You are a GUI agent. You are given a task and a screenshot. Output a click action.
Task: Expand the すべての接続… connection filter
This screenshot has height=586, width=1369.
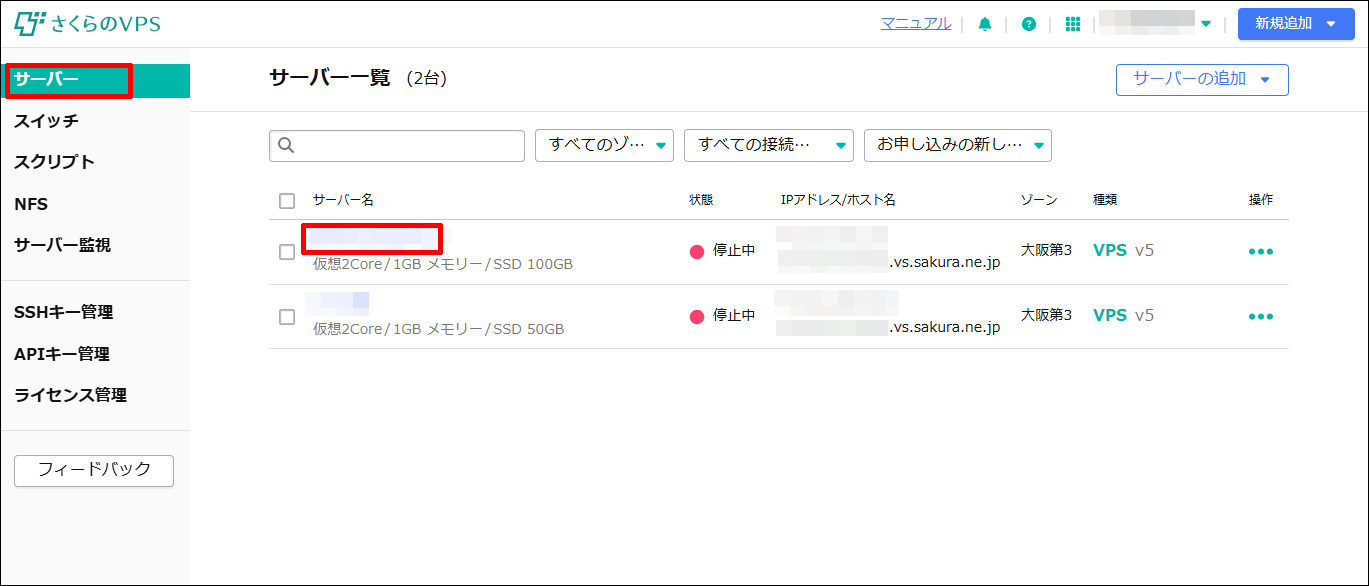(769, 145)
